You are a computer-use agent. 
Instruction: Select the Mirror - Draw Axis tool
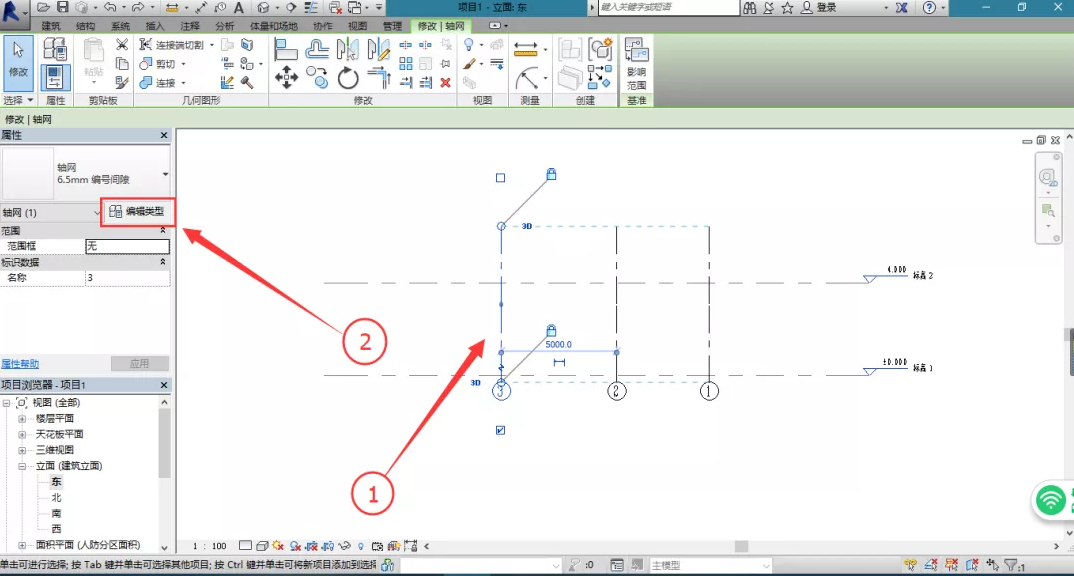pos(378,49)
